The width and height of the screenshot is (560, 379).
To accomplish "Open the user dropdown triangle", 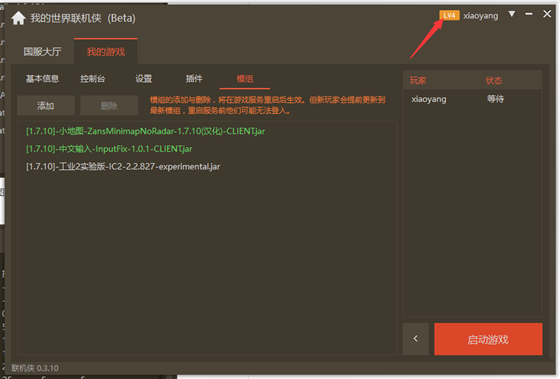I will tap(512, 14).
